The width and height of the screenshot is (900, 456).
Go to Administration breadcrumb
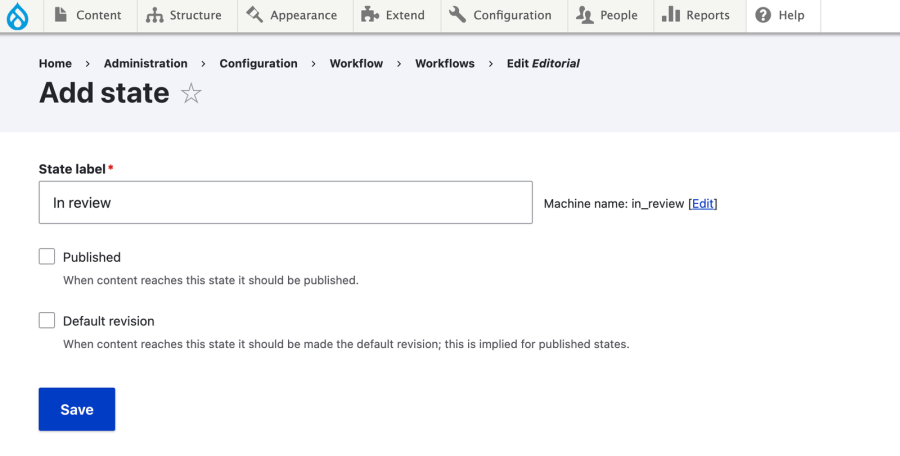[x=146, y=64]
